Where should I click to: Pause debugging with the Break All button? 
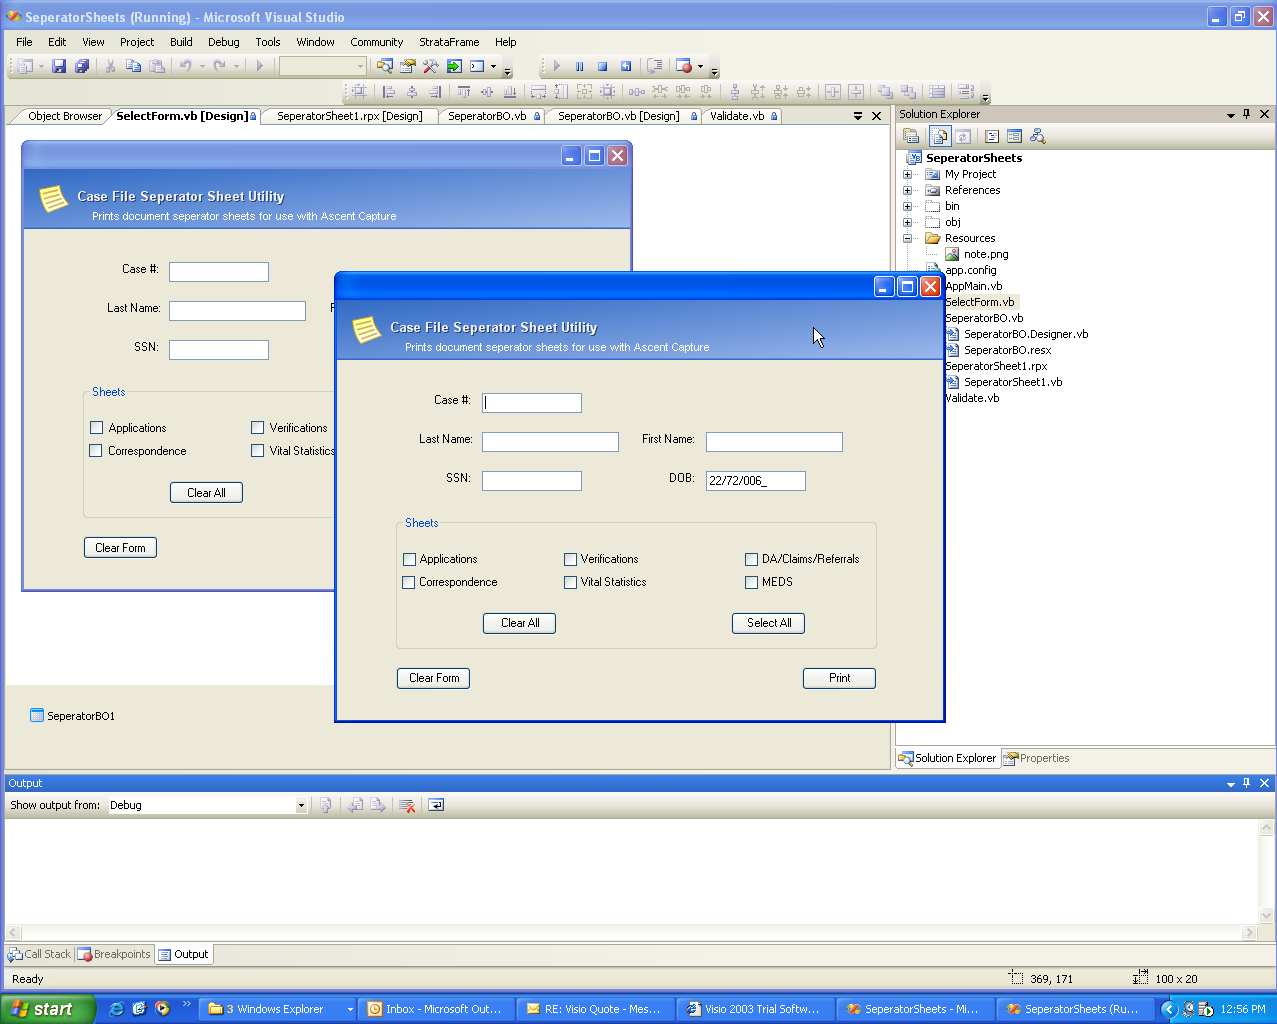click(x=579, y=66)
